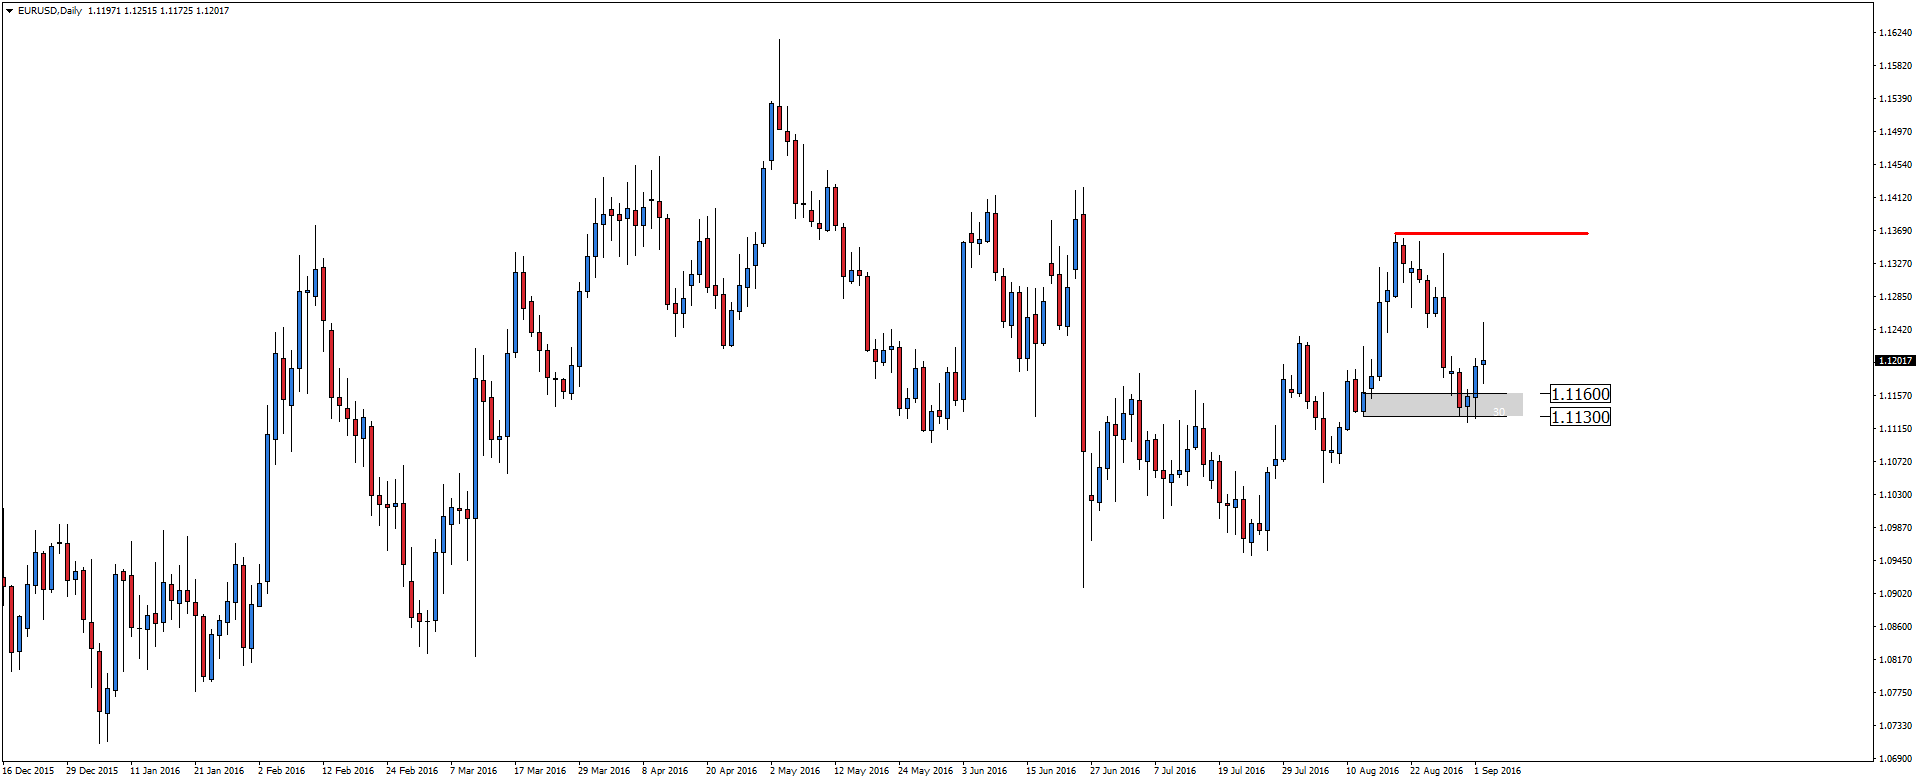
Task: Click the 1 Sep 2016 date label
Action: [1496, 771]
